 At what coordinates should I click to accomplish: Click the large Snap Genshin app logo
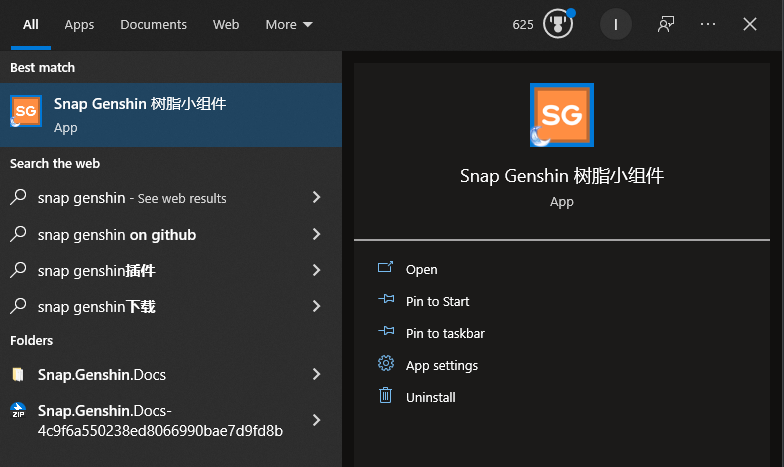[562, 115]
